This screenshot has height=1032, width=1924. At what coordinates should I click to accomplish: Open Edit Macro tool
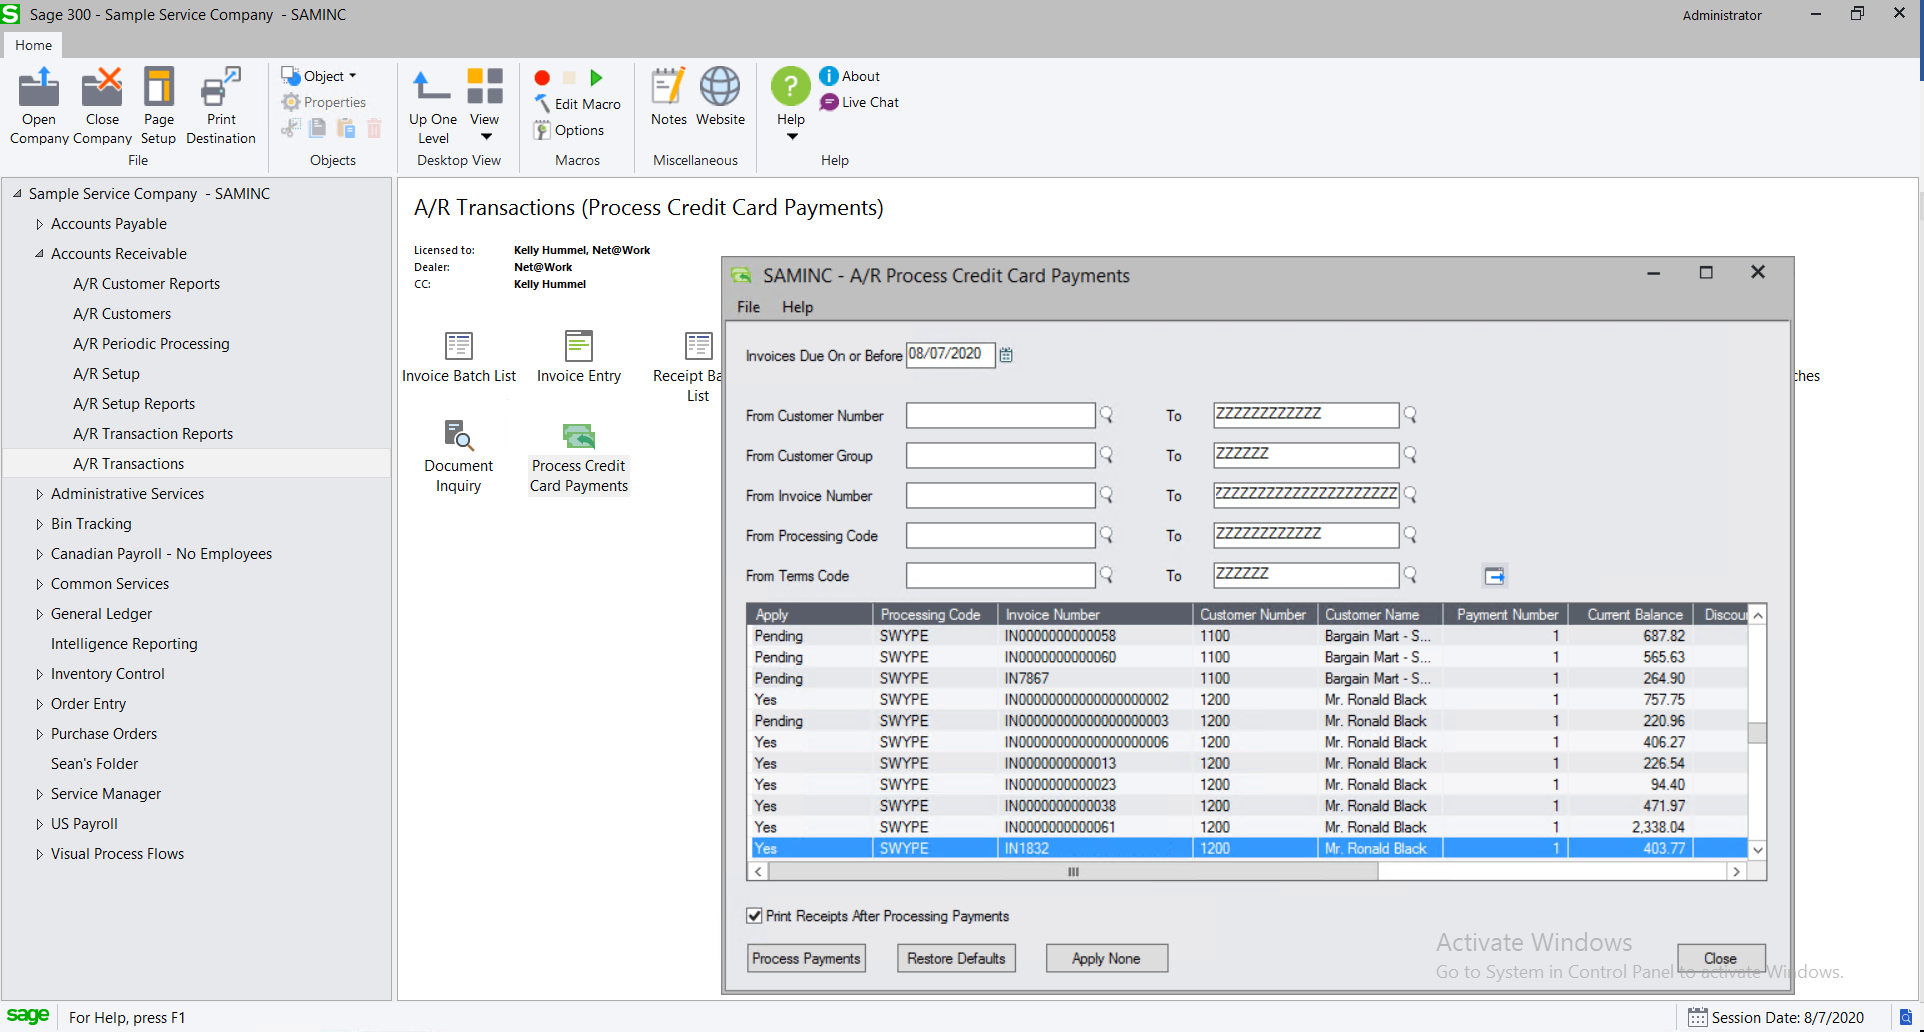(x=577, y=104)
